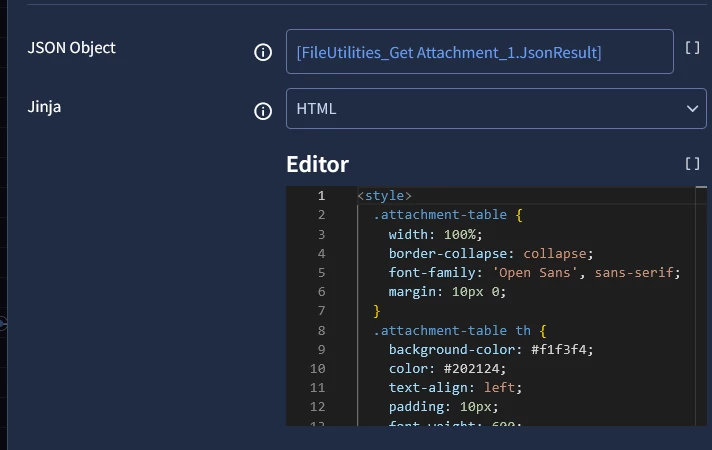Click the 'text-align: left;' line
The image size is (712, 450).
(x=455, y=388)
